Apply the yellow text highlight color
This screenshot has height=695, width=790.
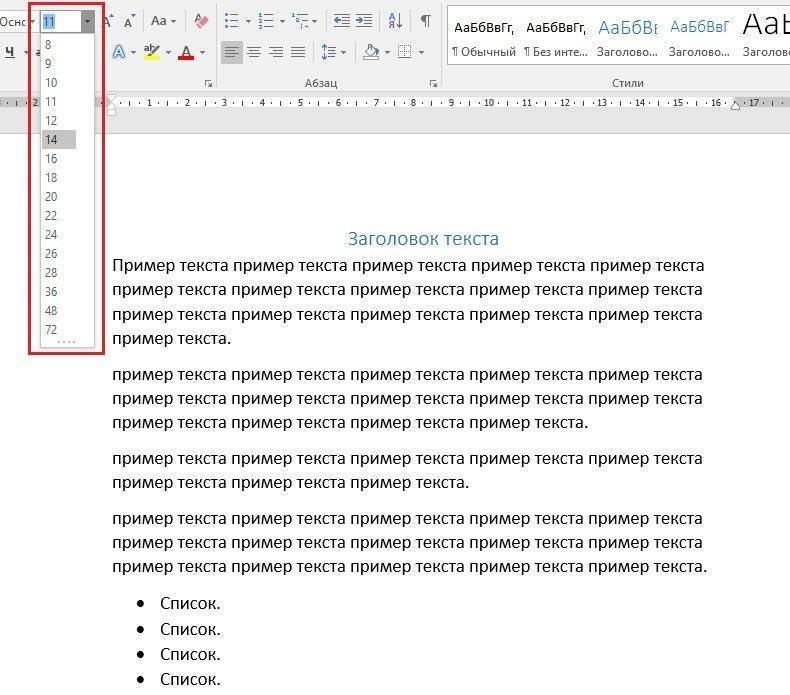pos(151,51)
